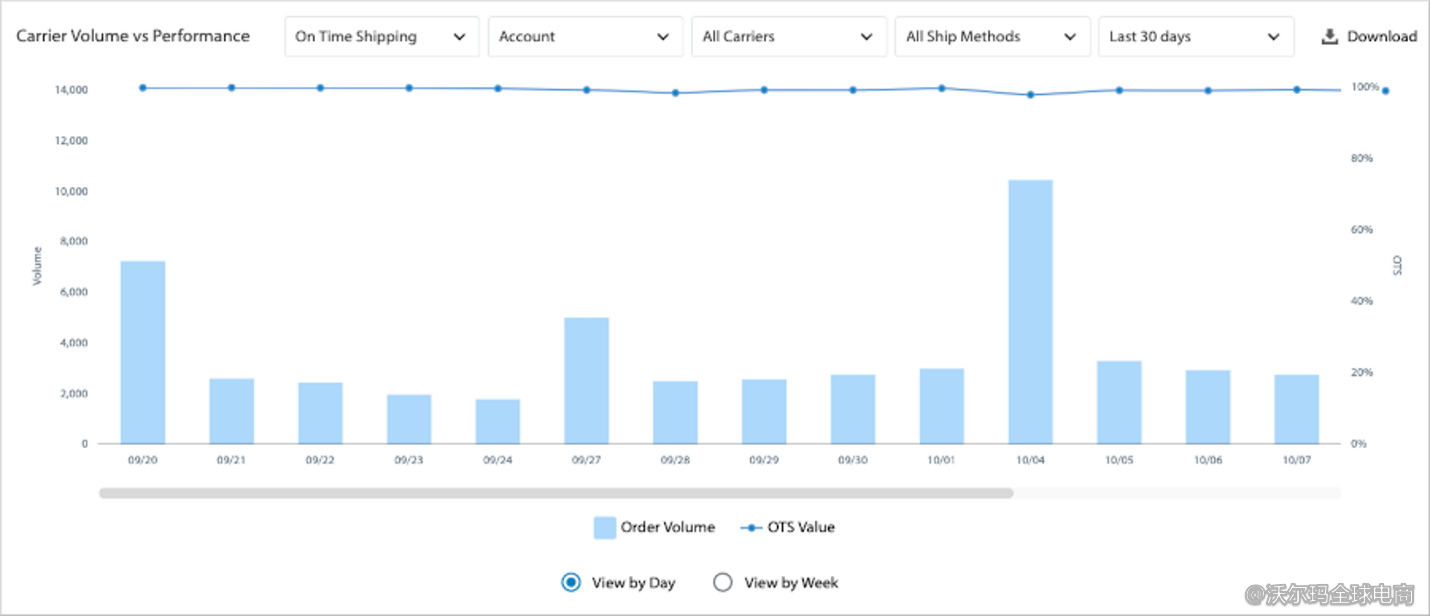The image size is (1430, 616).
Task: Click the OTS Value line marker in the legend
Action: (x=749, y=527)
